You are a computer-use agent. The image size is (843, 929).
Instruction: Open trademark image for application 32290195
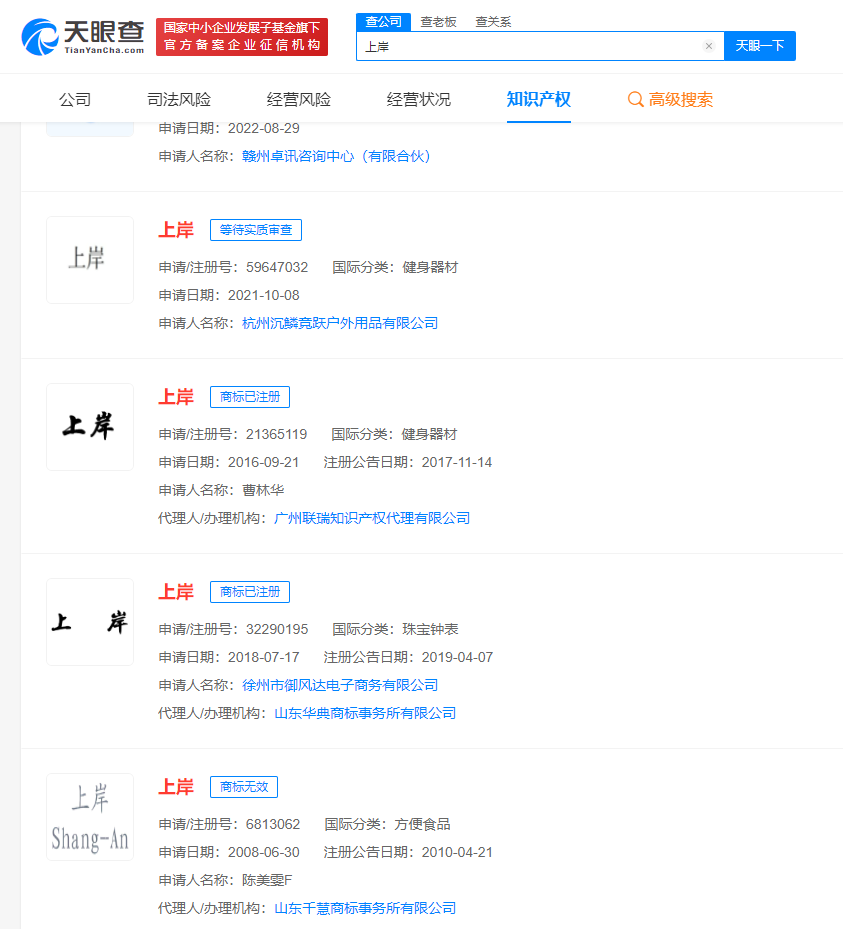90,622
